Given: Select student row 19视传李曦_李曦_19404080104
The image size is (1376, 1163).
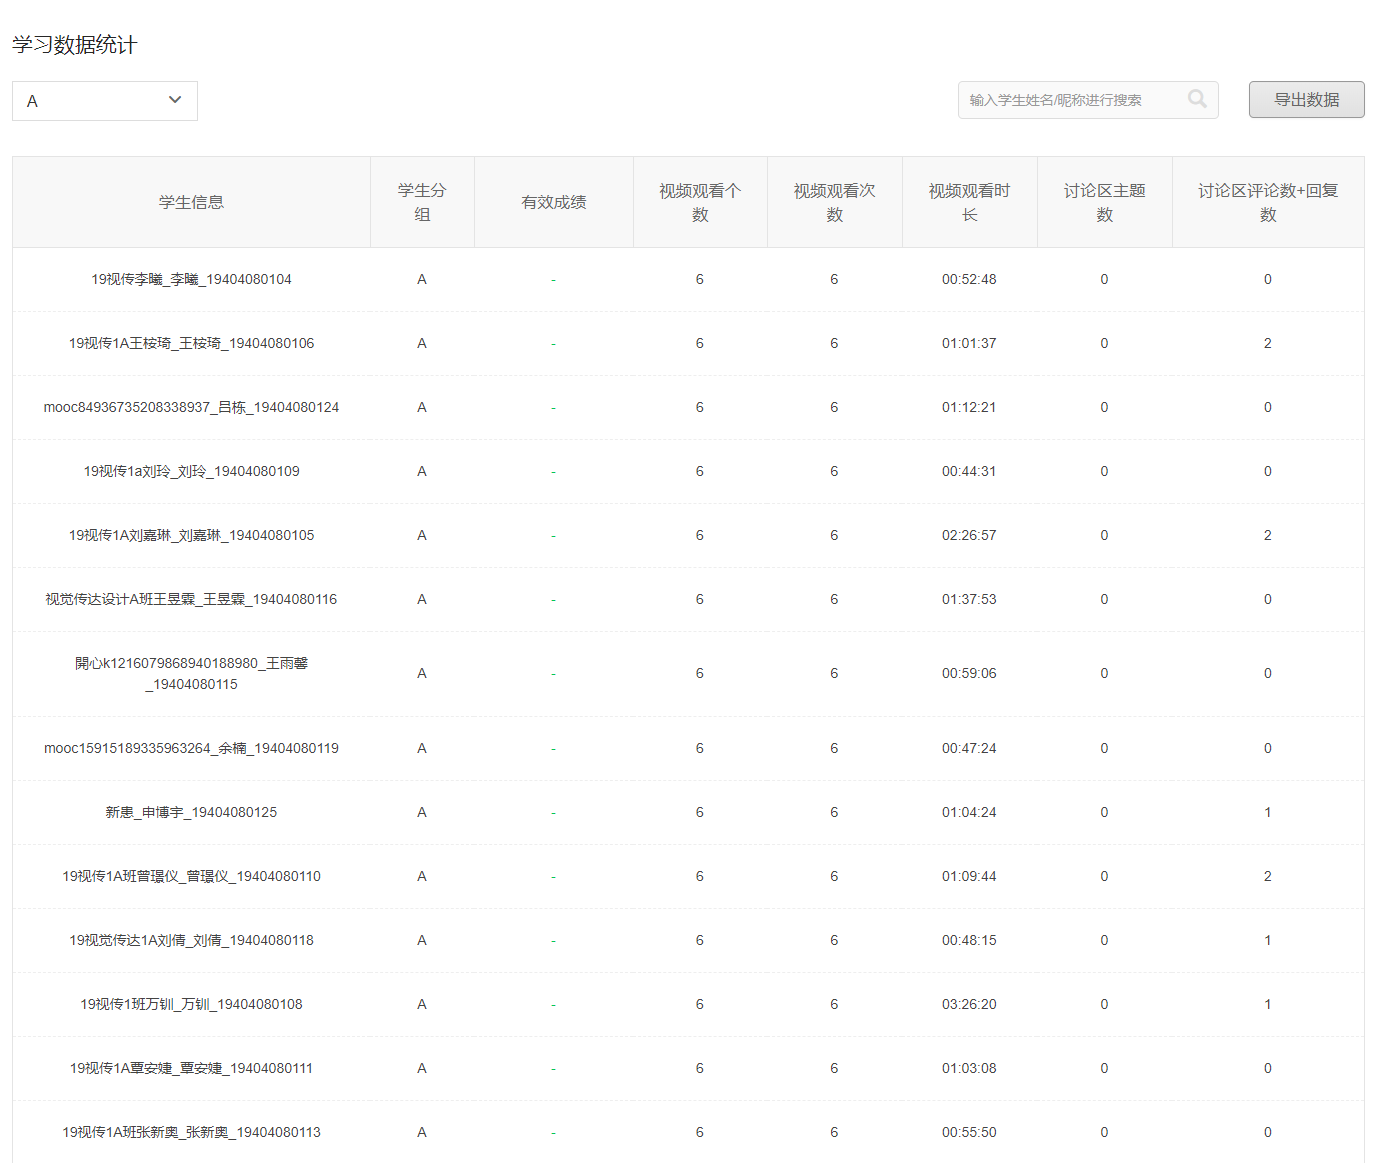Looking at the screenshot, I should point(191,279).
